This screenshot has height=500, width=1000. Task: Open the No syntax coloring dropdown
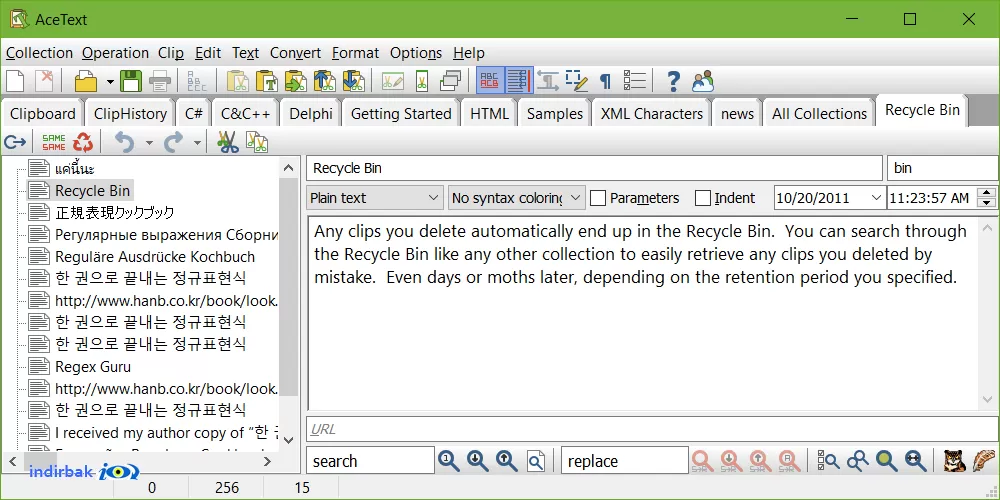coord(517,198)
